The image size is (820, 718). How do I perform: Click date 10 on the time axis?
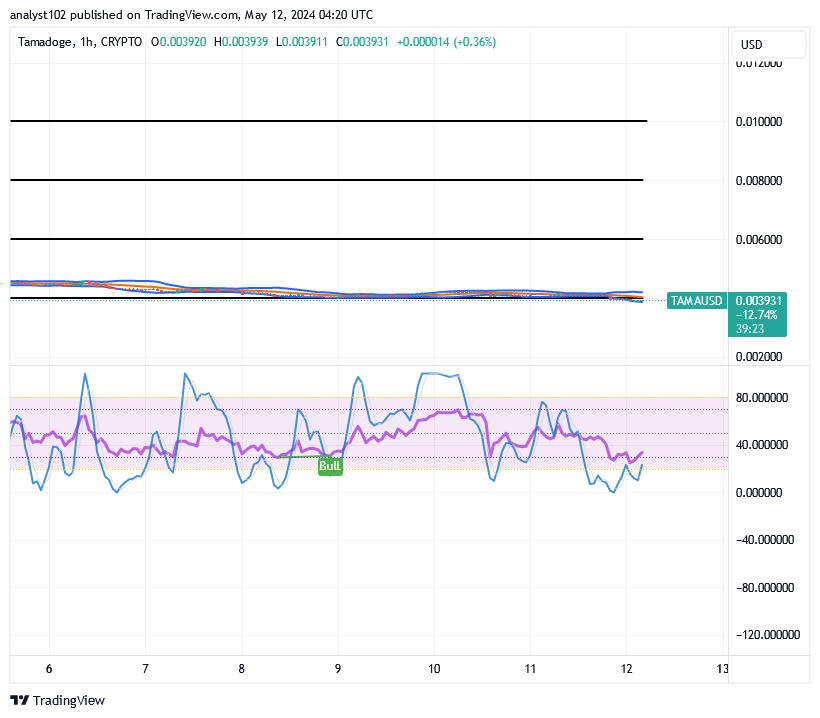(x=434, y=669)
